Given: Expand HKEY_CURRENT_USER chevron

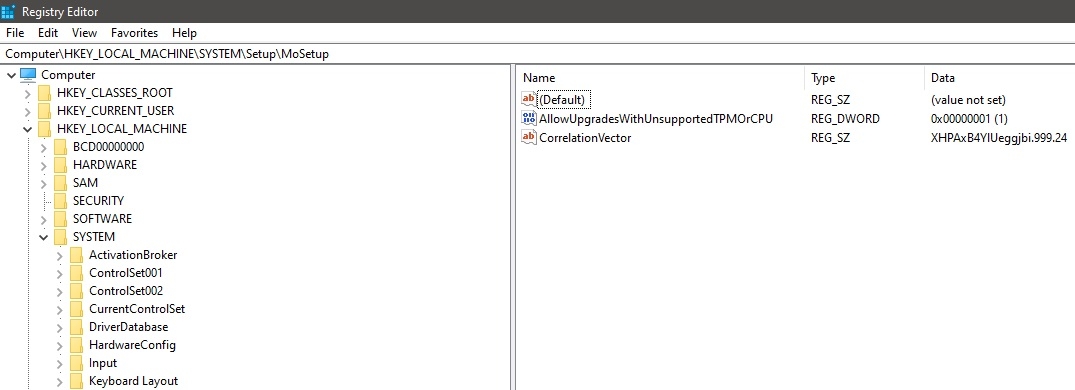Looking at the screenshot, I should (x=27, y=111).
